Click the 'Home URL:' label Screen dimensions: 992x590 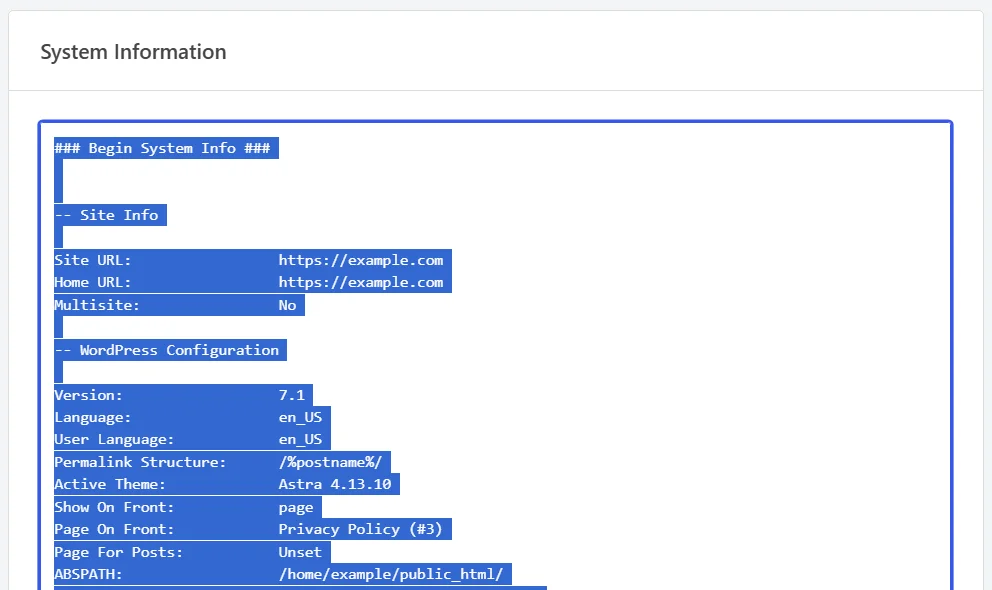click(x=93, y=282)
